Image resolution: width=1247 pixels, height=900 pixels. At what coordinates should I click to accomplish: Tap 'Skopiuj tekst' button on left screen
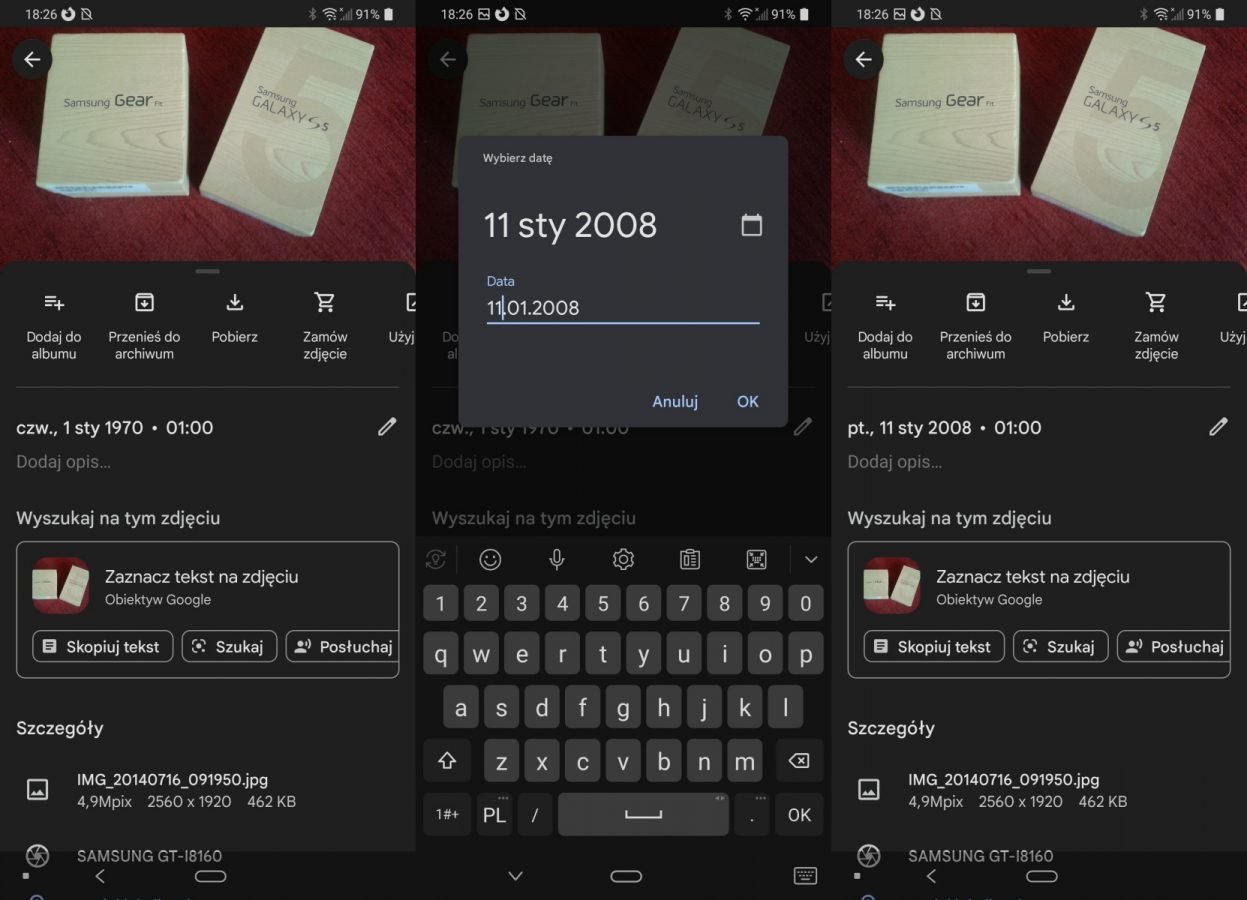[103, 646]
